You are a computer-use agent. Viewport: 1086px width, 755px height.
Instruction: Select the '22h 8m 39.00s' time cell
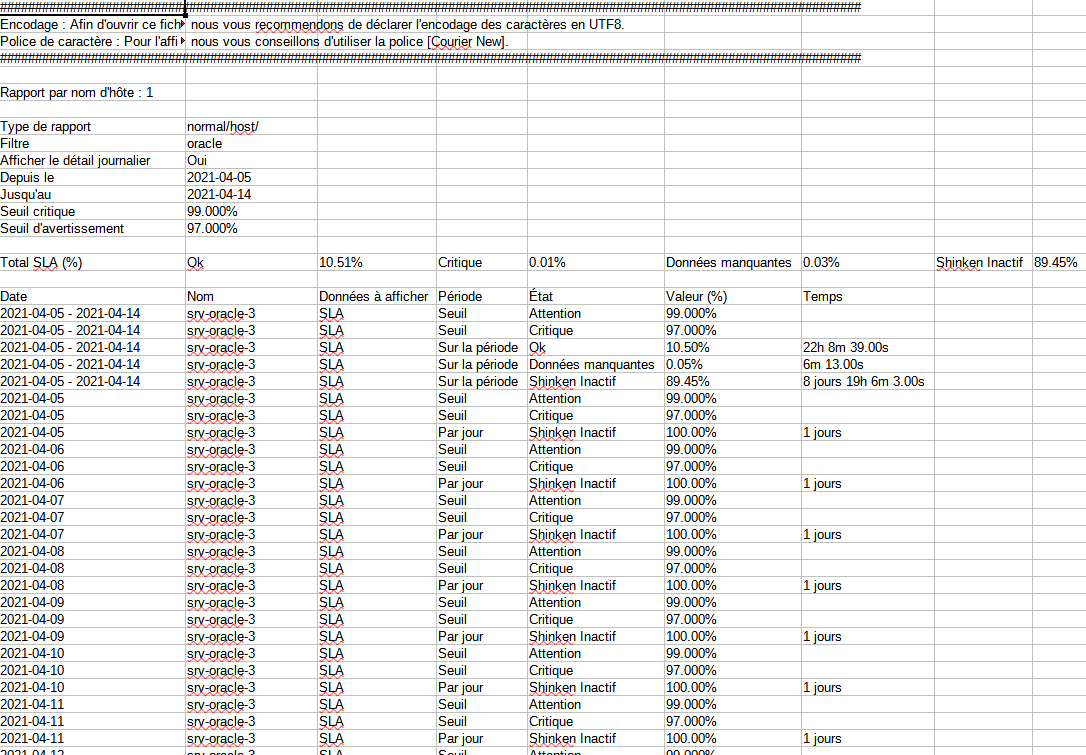[846, 348]
